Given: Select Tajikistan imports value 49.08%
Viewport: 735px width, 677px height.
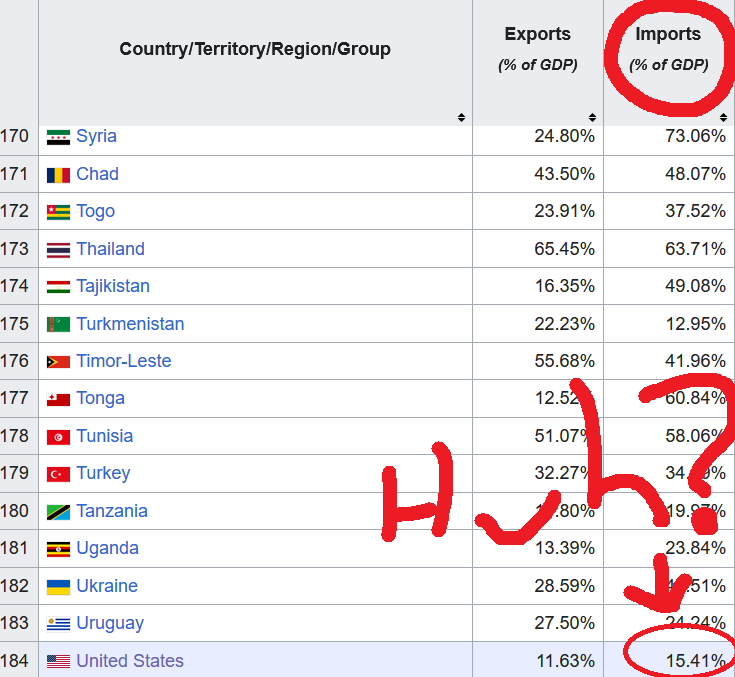Looking at the screenshot, I should tap(695, 286).
